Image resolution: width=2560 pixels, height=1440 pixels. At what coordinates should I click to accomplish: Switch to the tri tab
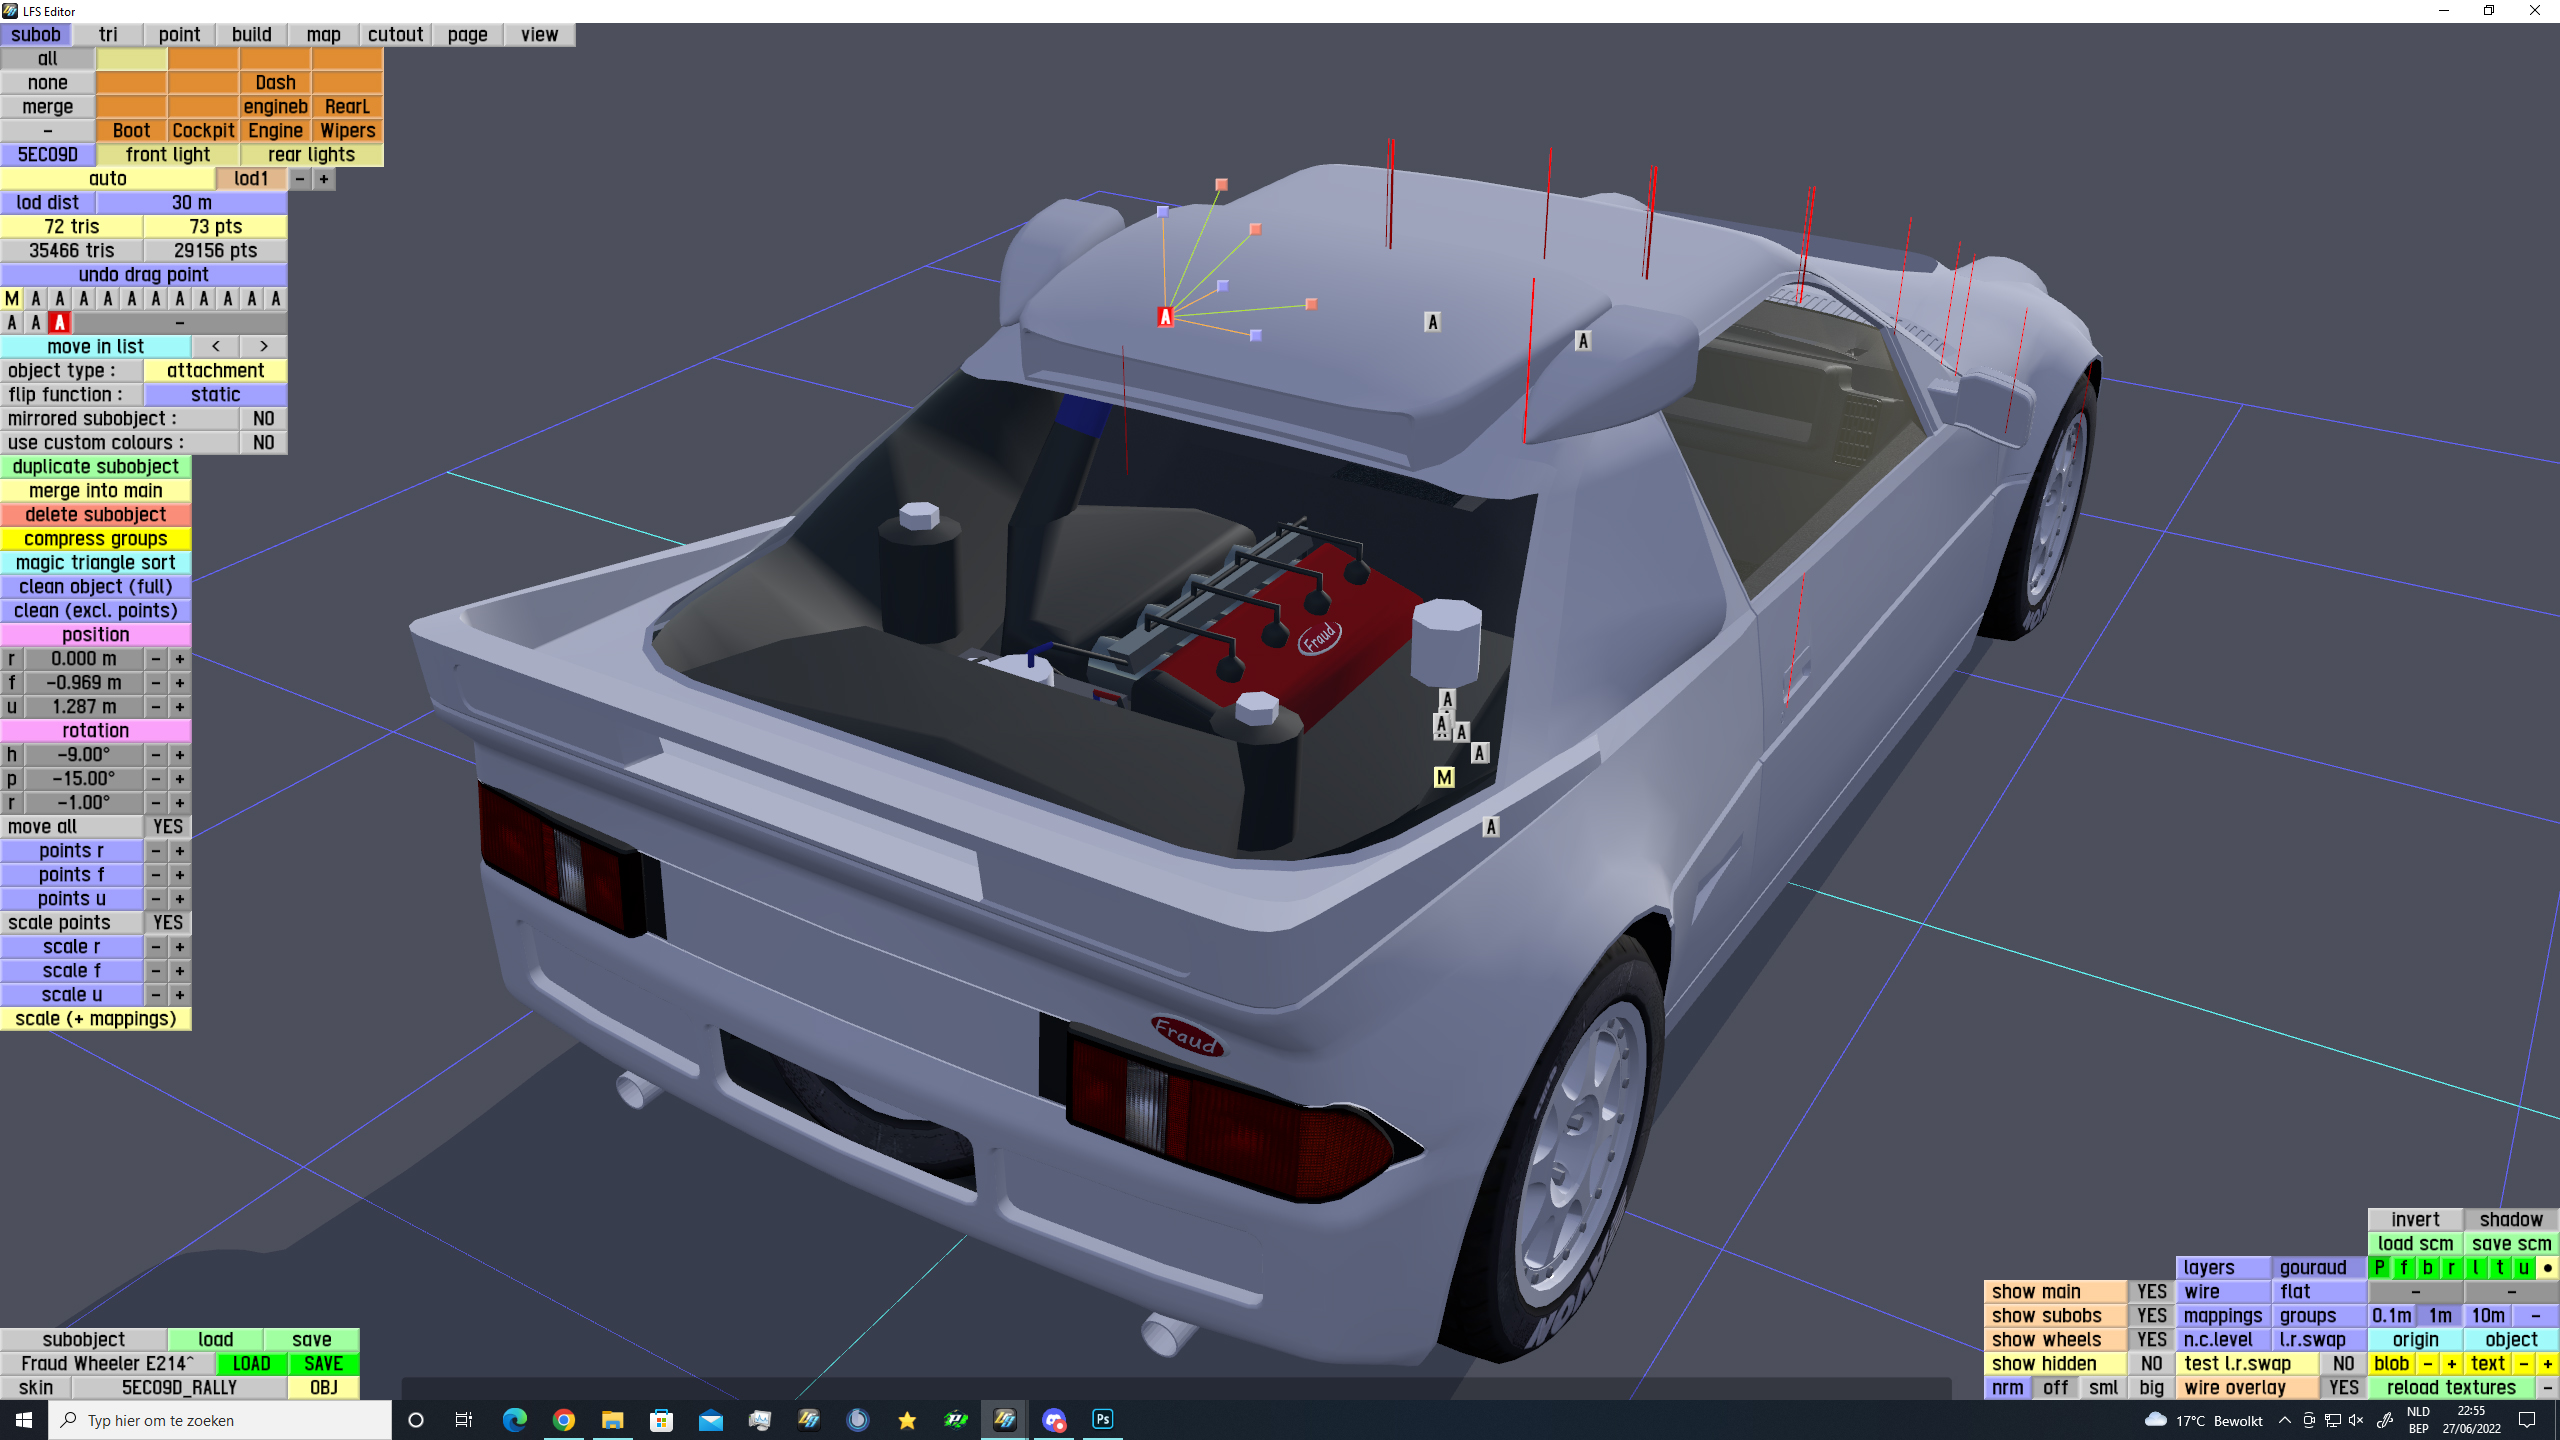(108, 34)
